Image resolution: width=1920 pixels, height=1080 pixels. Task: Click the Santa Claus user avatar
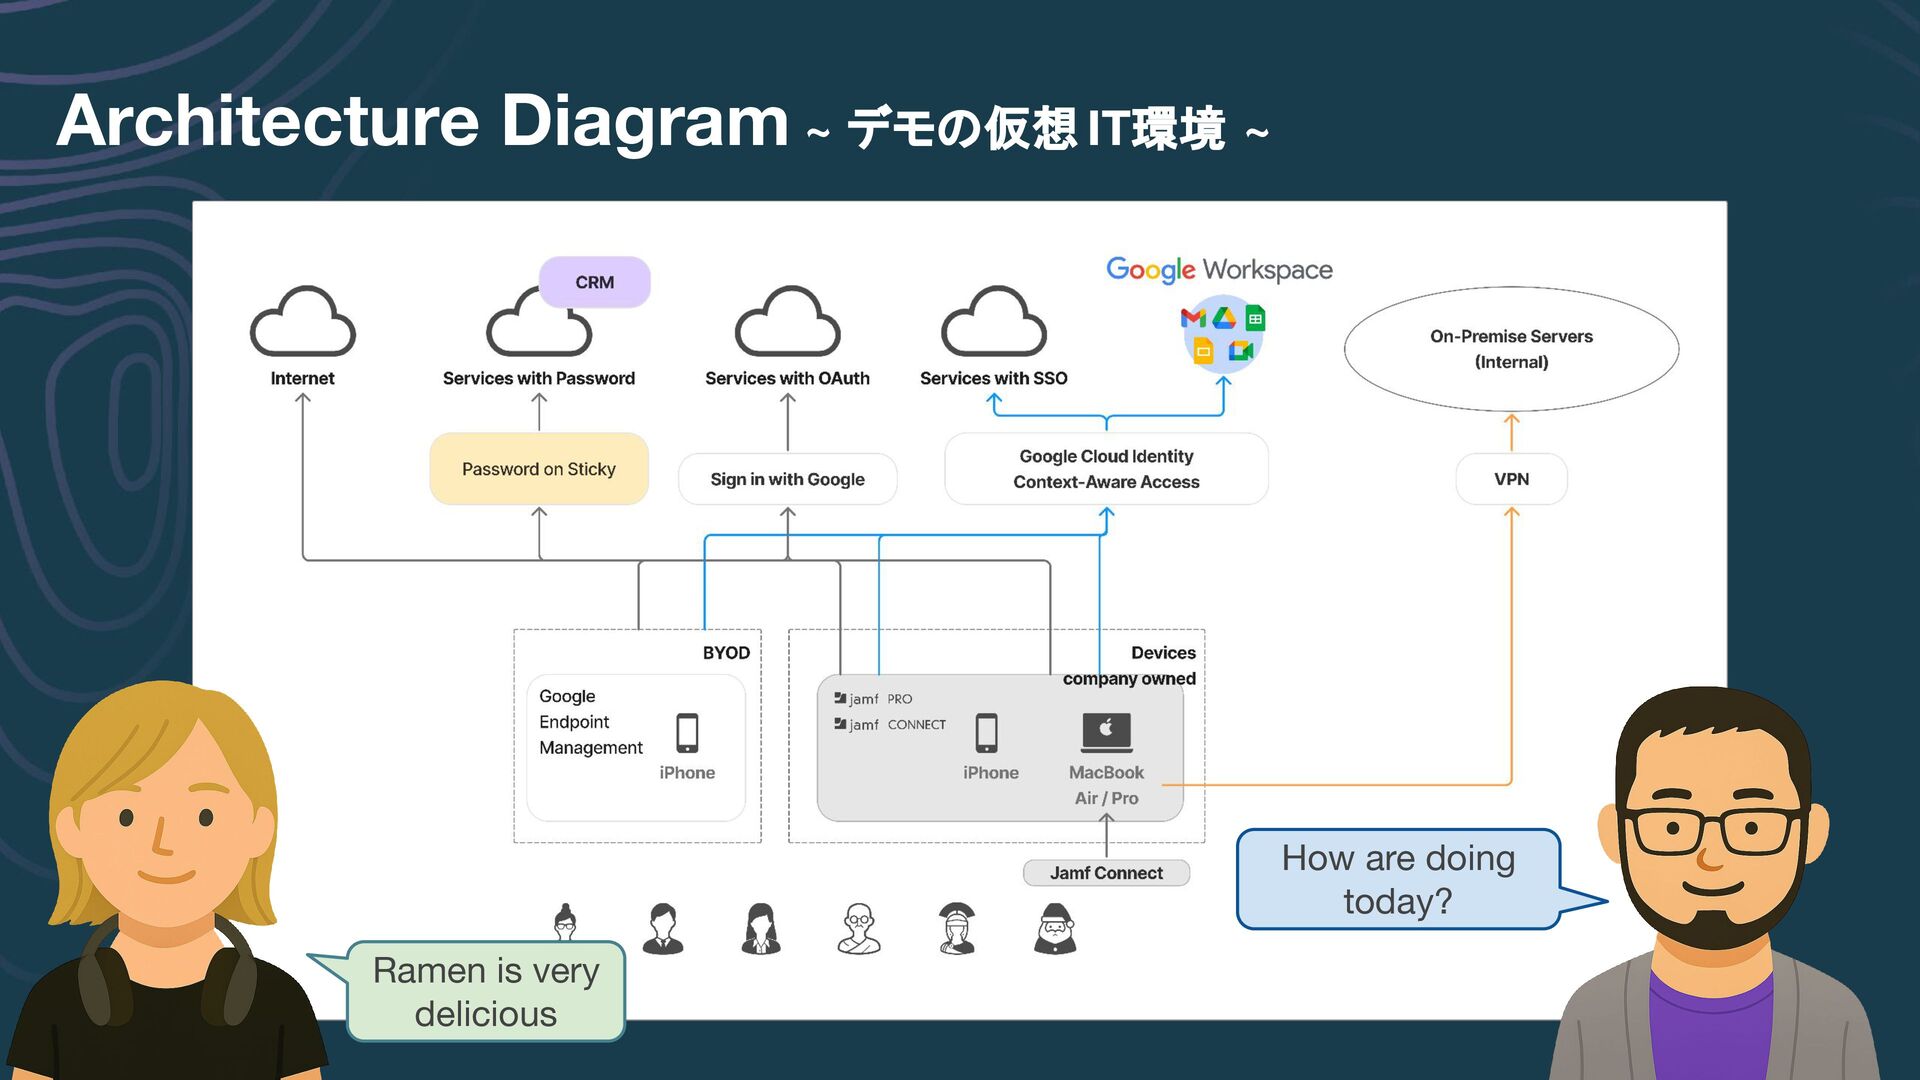(x=1054, y=928)
